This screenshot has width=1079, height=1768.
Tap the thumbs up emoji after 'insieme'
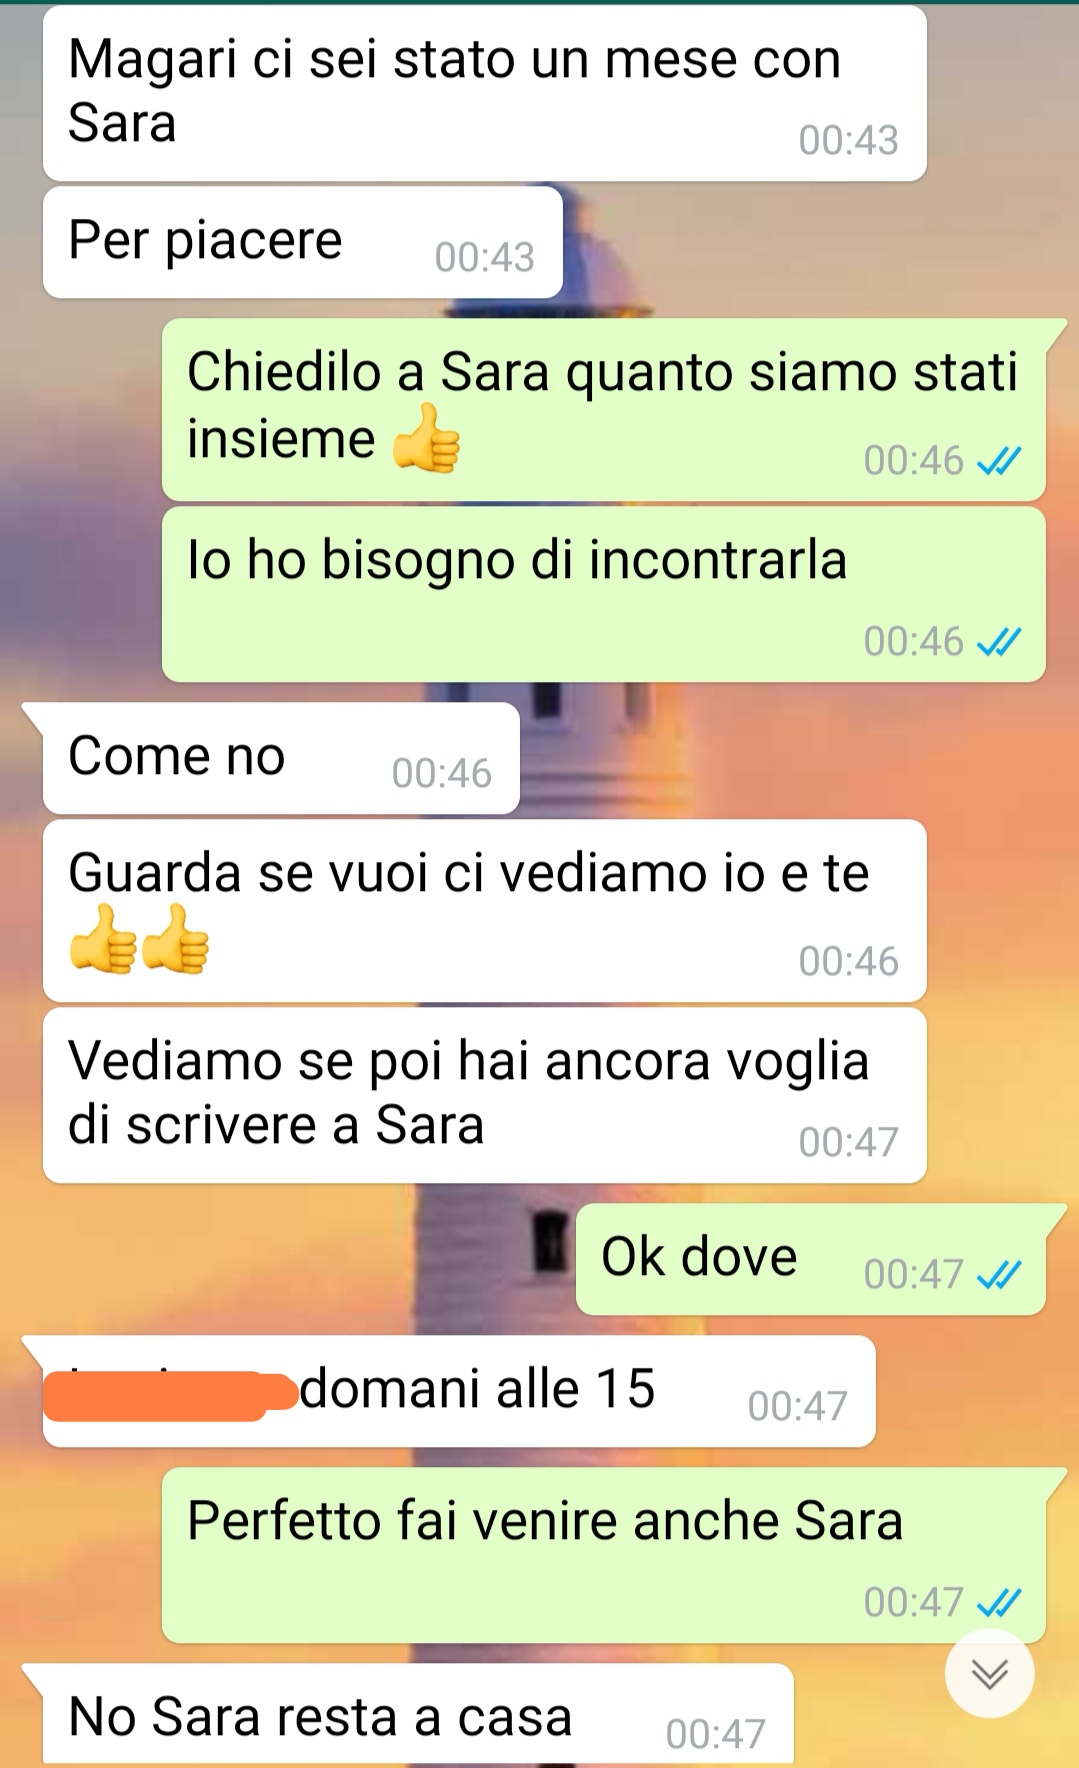point(426,438)
